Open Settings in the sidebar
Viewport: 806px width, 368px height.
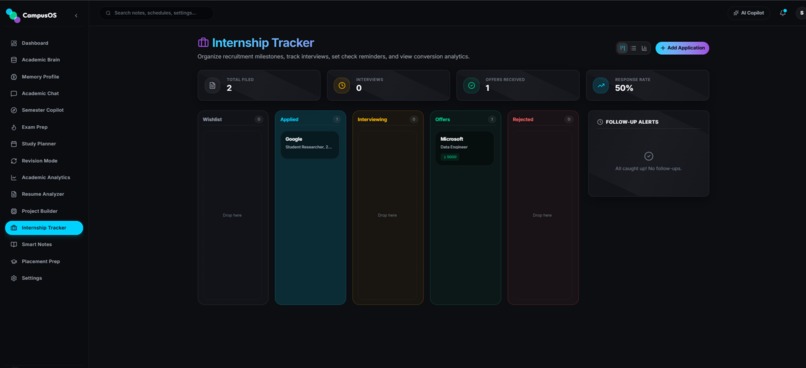tap(44, 278)
